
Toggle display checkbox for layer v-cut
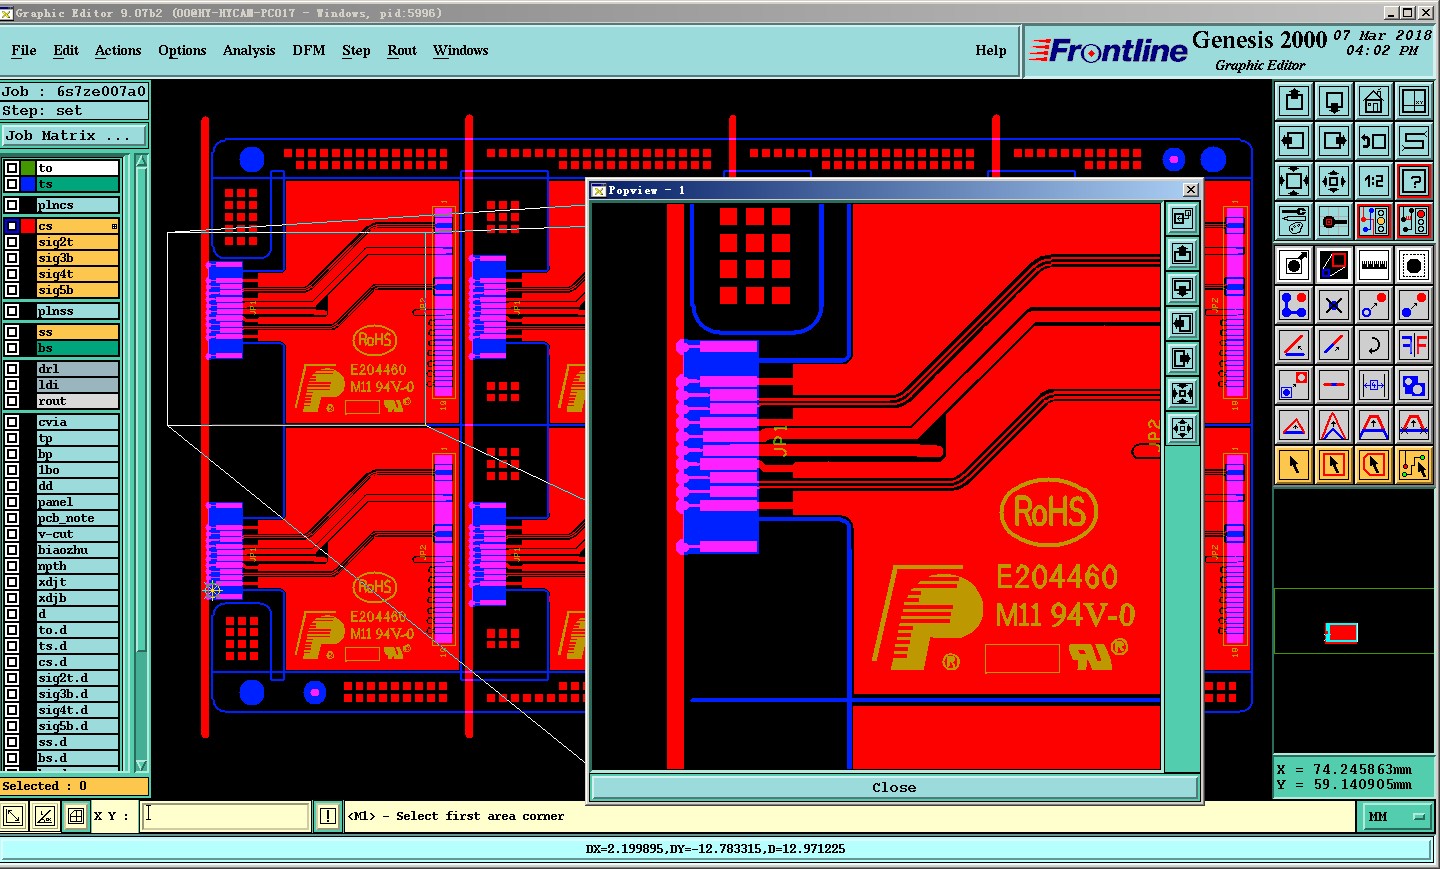pos(12,534)
